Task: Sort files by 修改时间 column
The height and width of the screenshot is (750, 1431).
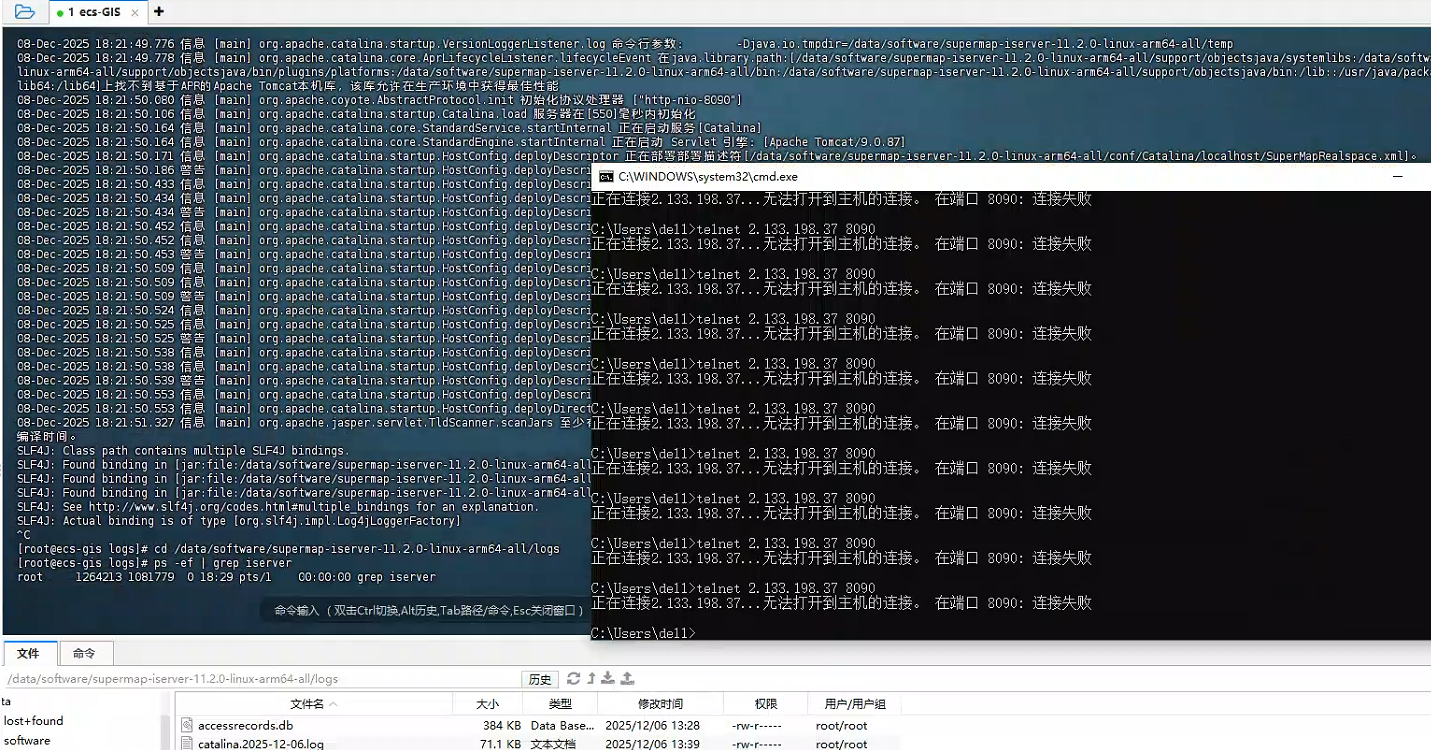Action: coord(660,704)
